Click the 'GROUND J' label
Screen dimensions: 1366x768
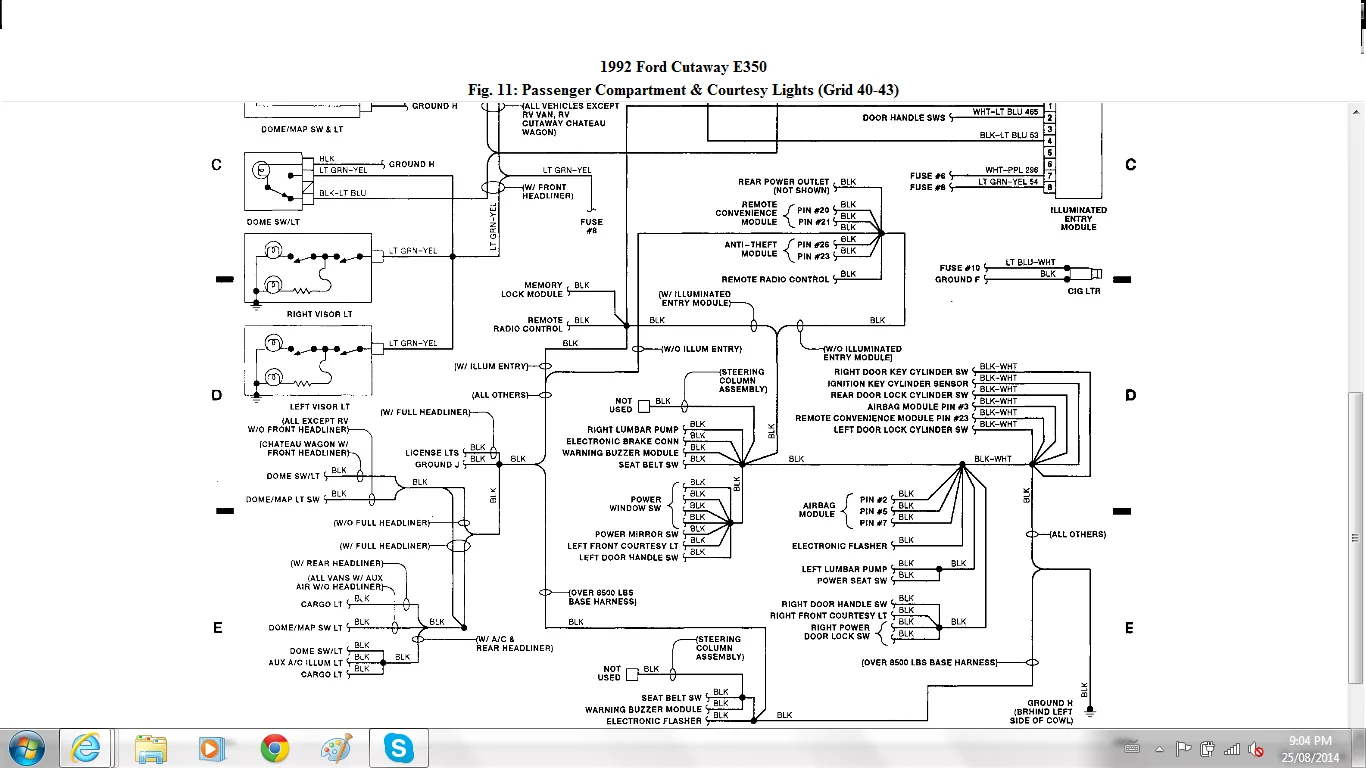[x=437, y=465]
